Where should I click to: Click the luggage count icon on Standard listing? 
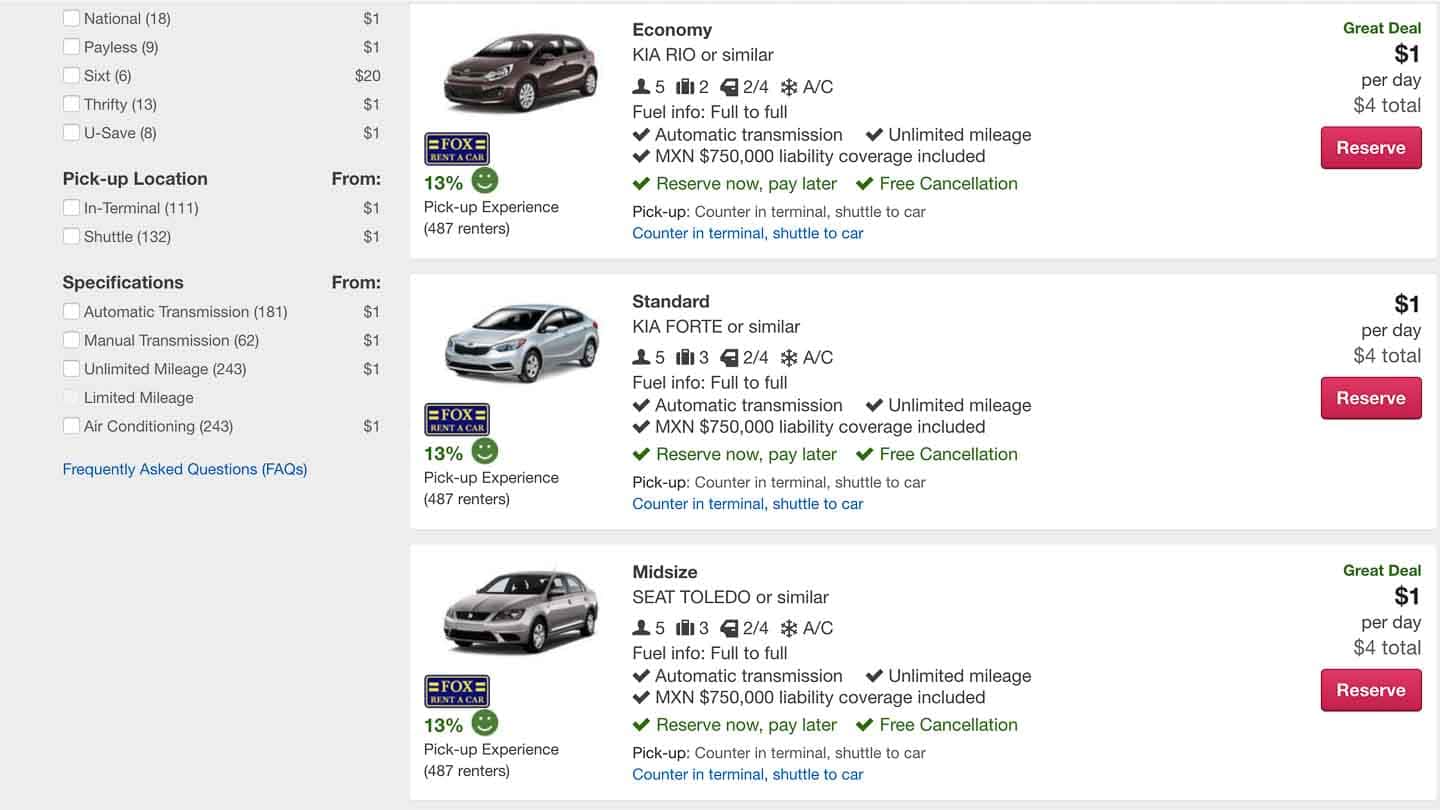point(686,357)
